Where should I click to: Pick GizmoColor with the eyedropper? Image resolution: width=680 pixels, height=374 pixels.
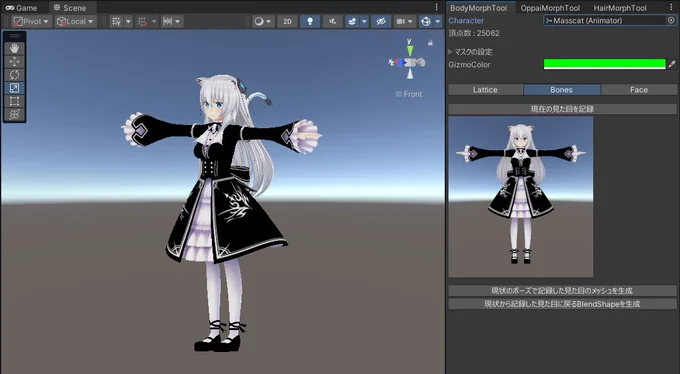(672, 64)
